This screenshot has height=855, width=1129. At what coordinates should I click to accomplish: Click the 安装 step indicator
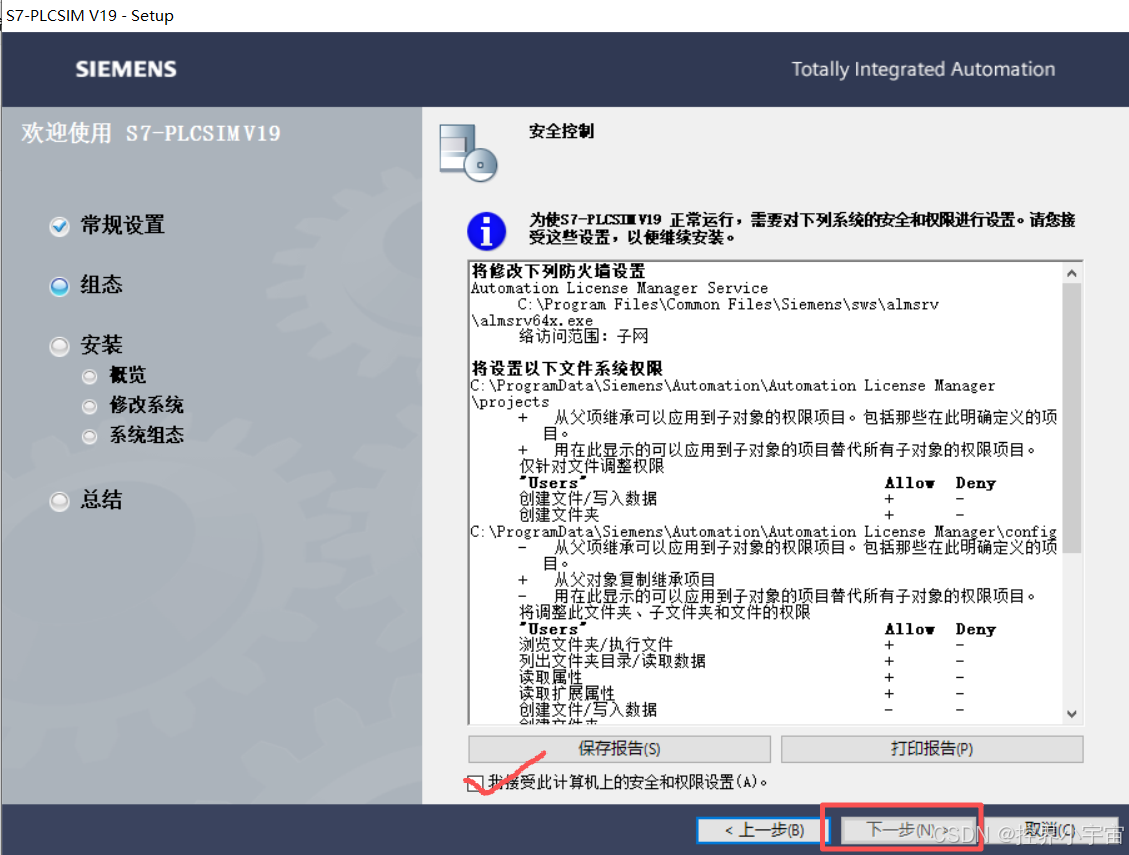tap(59, 346)
